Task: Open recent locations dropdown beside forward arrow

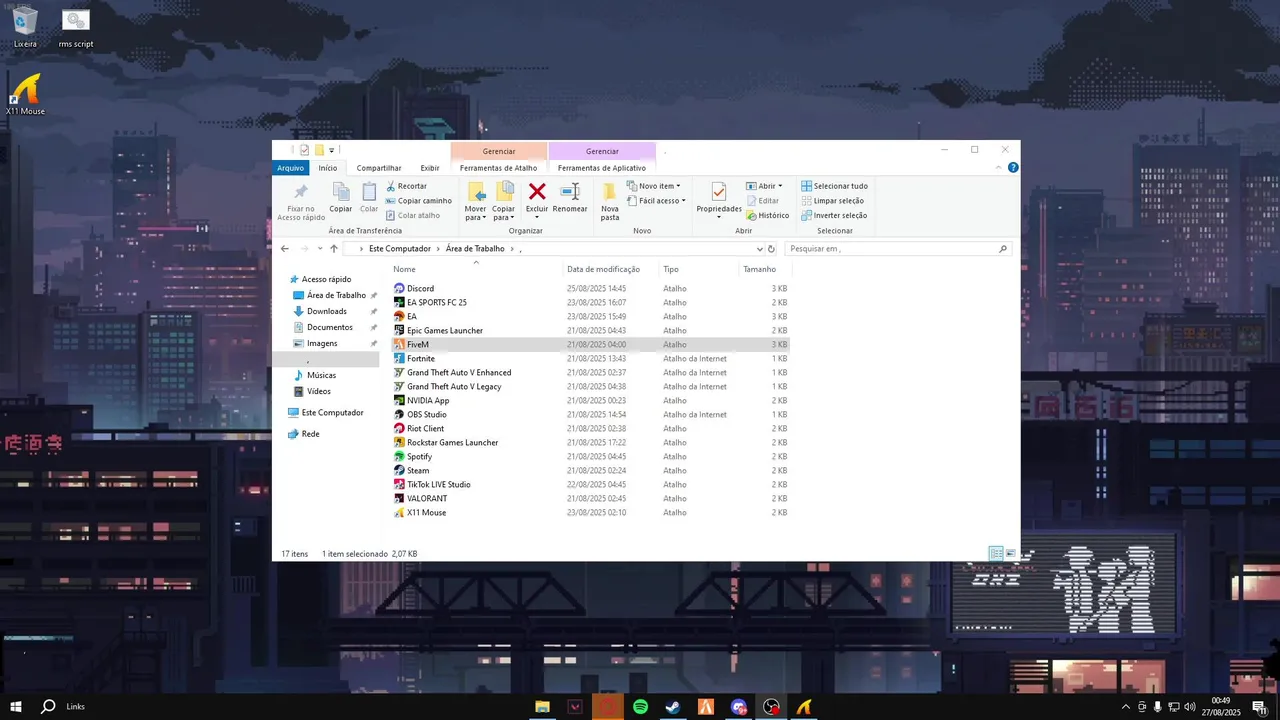Action: pyautogui.click(x=320, y=249)
